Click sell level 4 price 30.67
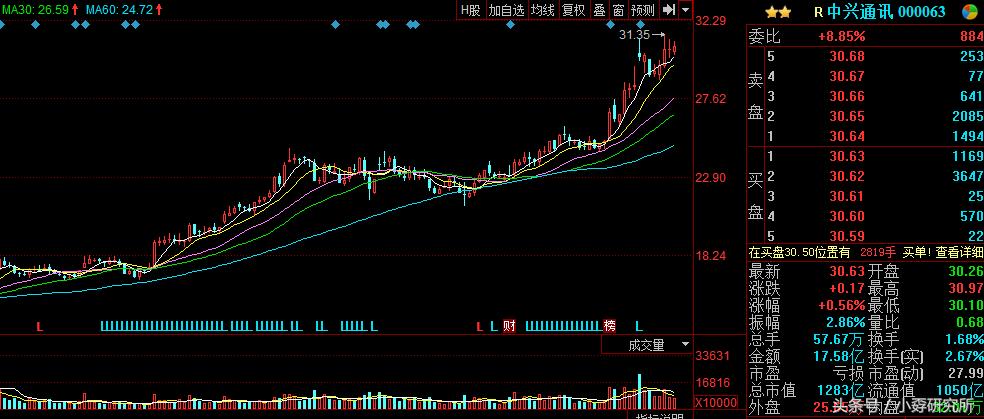 click(847, 77)
